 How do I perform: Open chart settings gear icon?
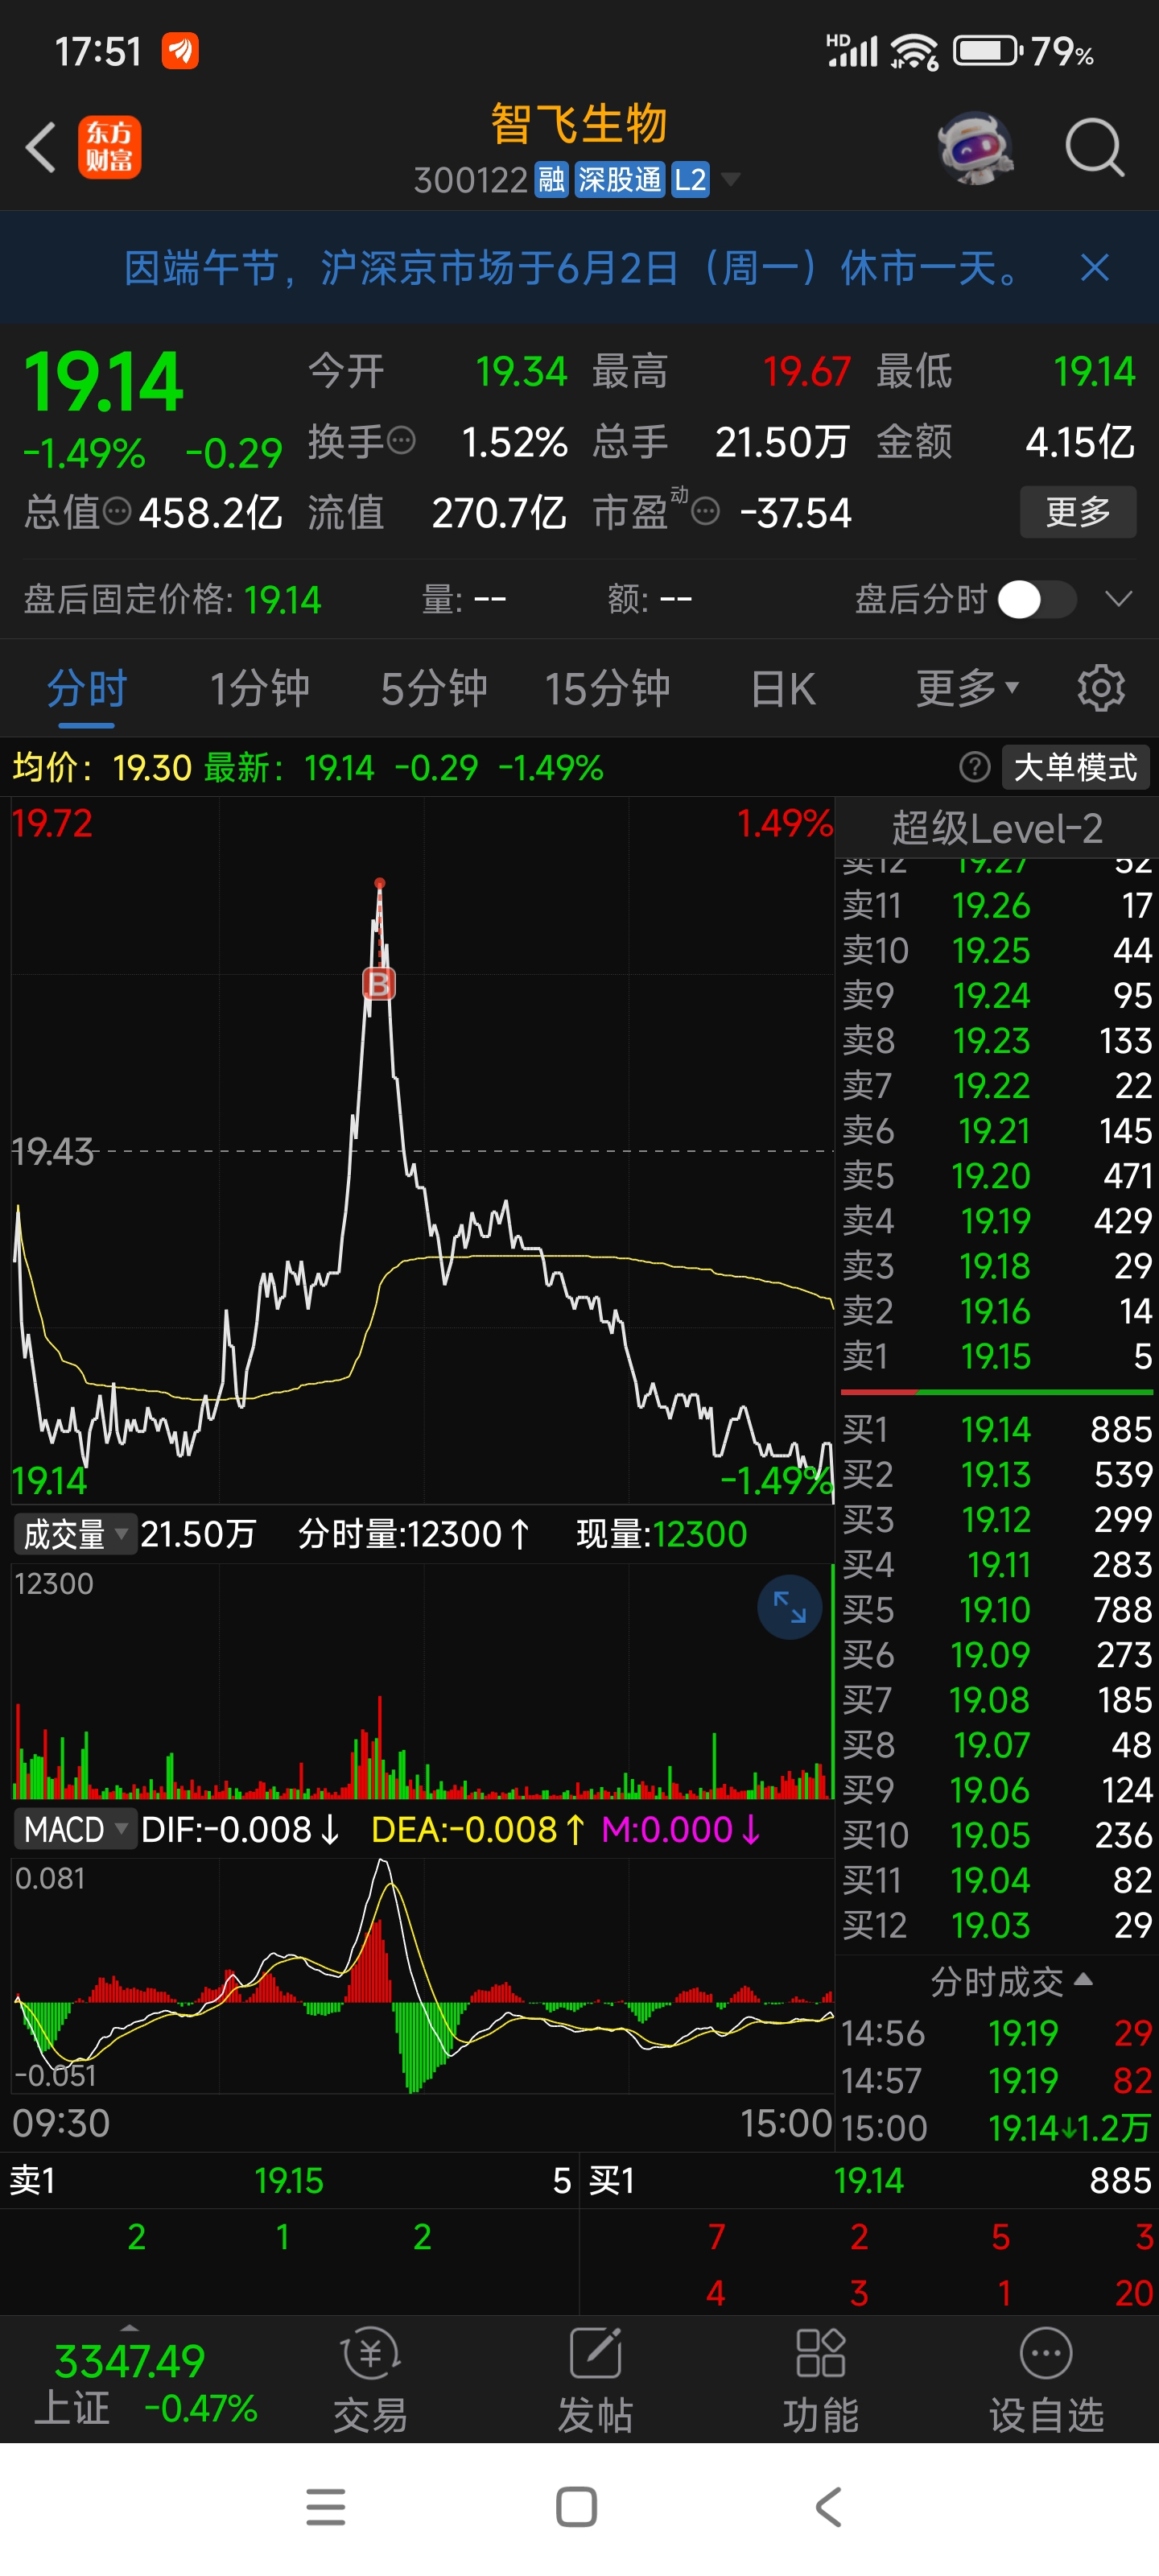(x=1101, y=689)
